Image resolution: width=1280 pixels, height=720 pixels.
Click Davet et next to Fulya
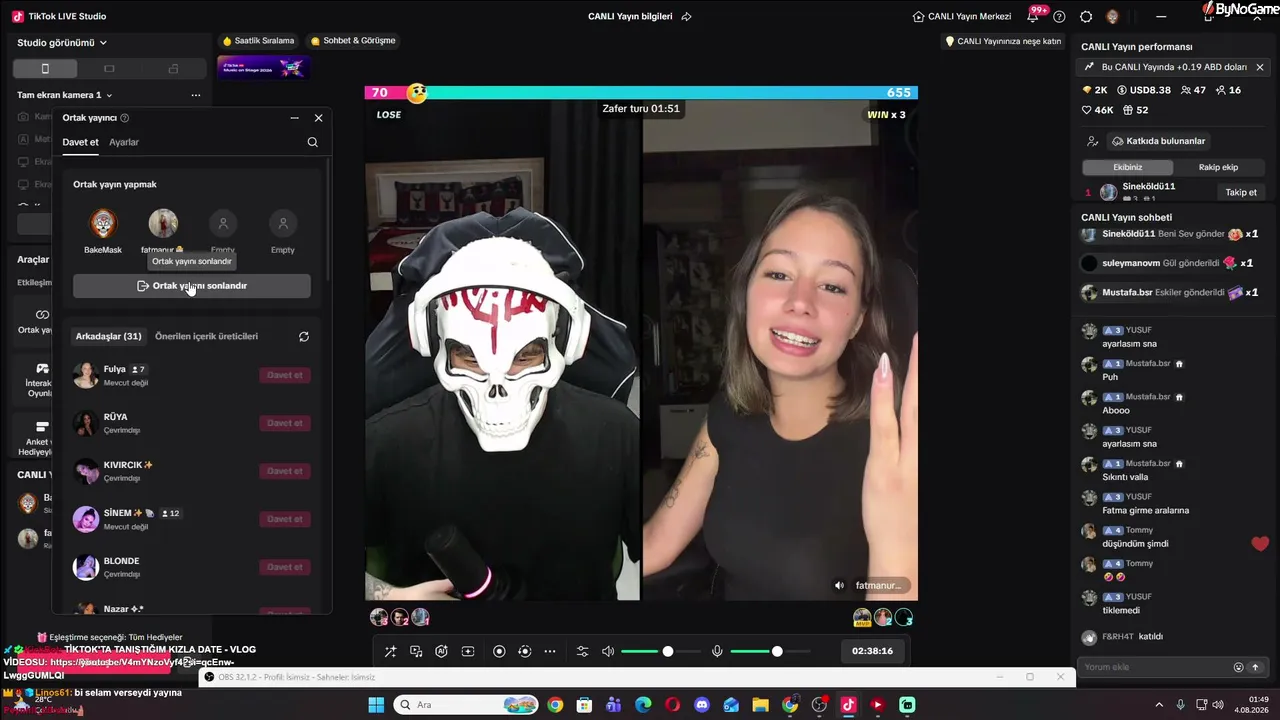pyautogui.click(x=284, y=375)
